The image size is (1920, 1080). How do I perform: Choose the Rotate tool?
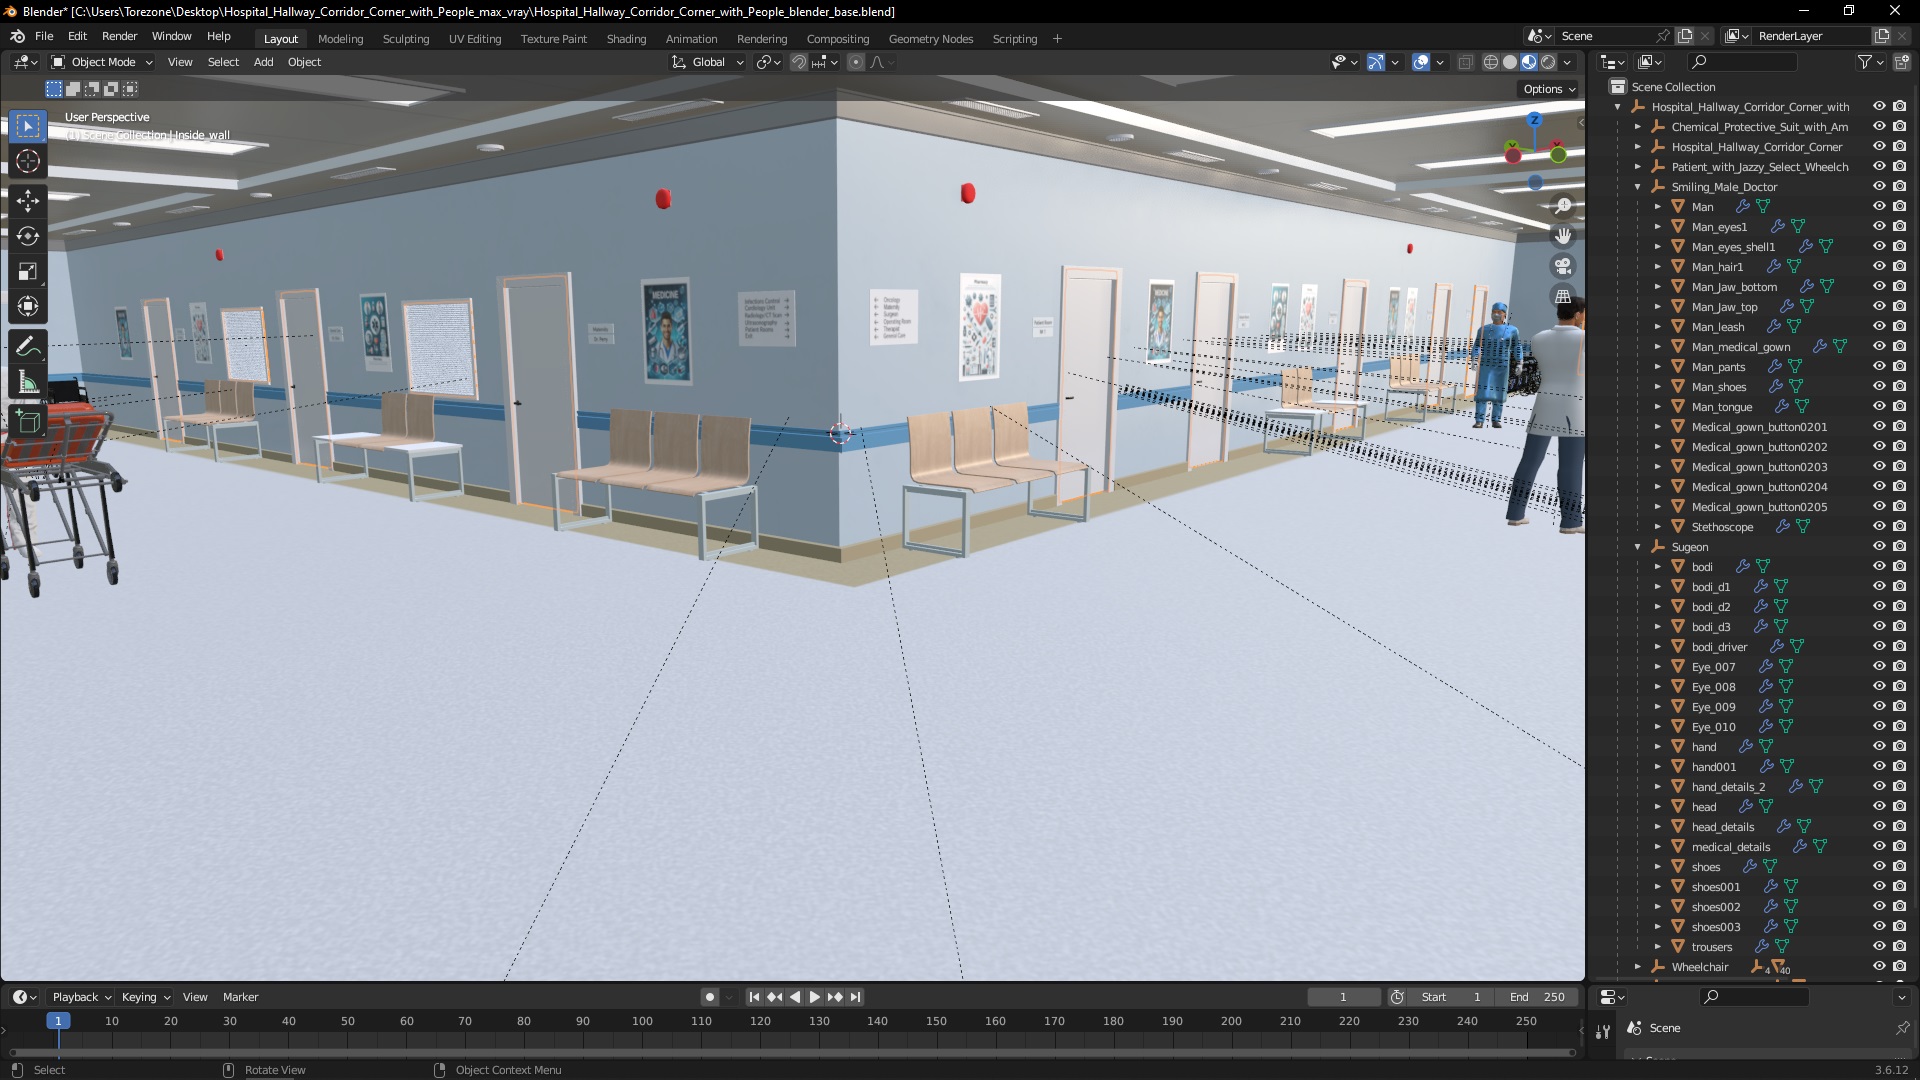tap(28, 236)
